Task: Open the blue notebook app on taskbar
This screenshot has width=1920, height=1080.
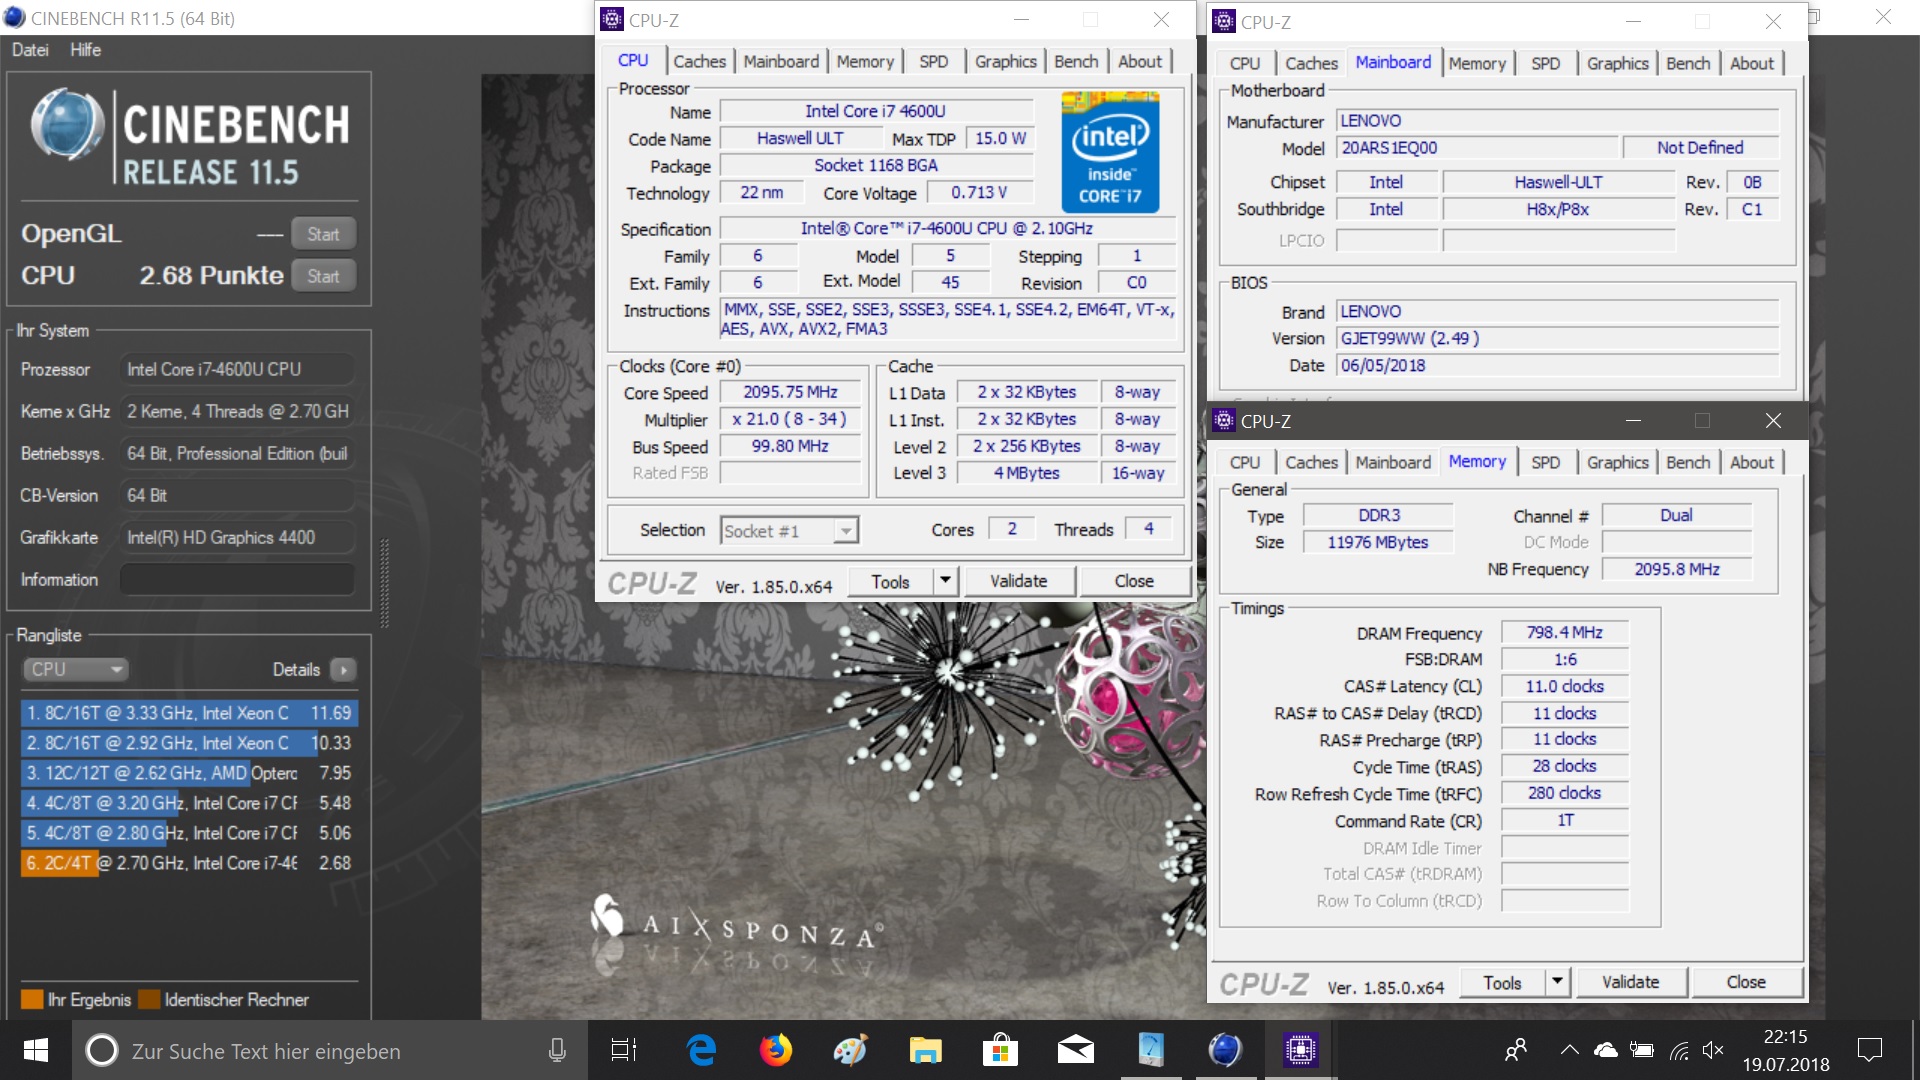Action: coord(1150,1050)
